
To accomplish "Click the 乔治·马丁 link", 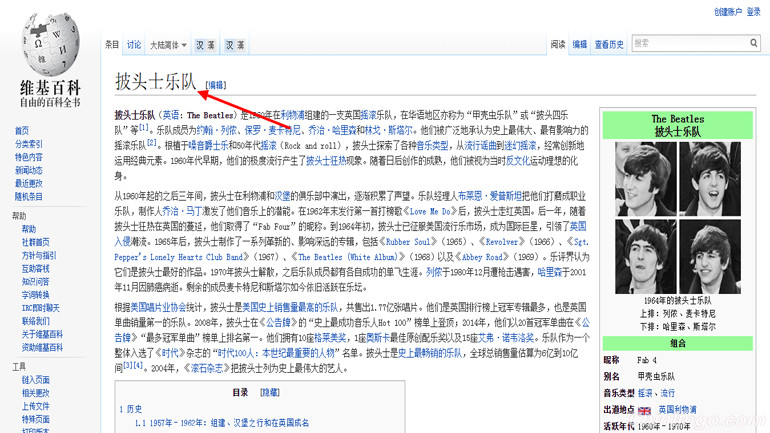I will pos(182,212).
